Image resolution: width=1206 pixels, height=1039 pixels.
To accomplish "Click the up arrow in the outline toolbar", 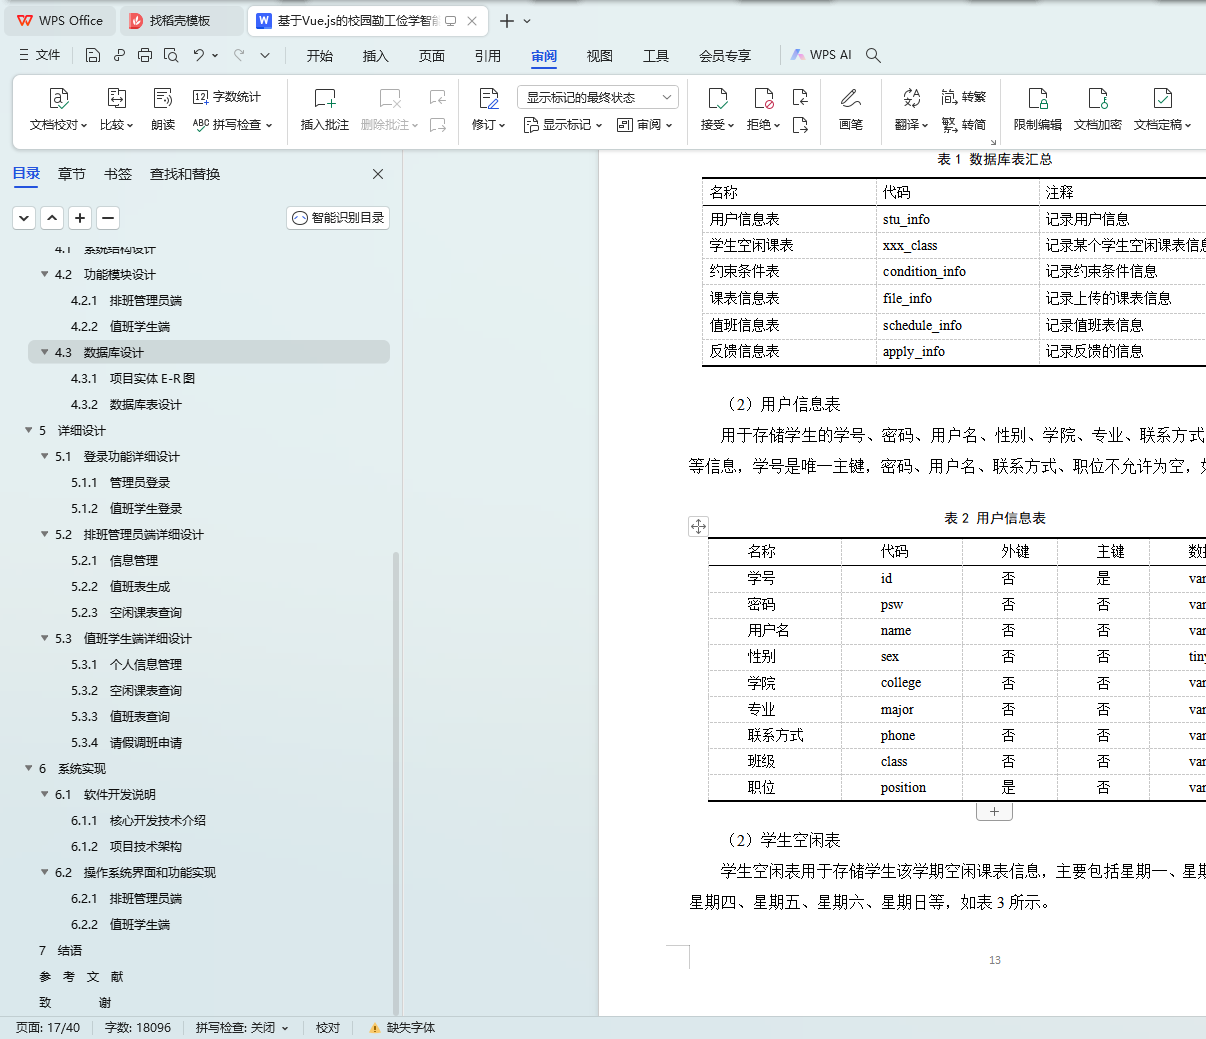I will pos(52,218).
